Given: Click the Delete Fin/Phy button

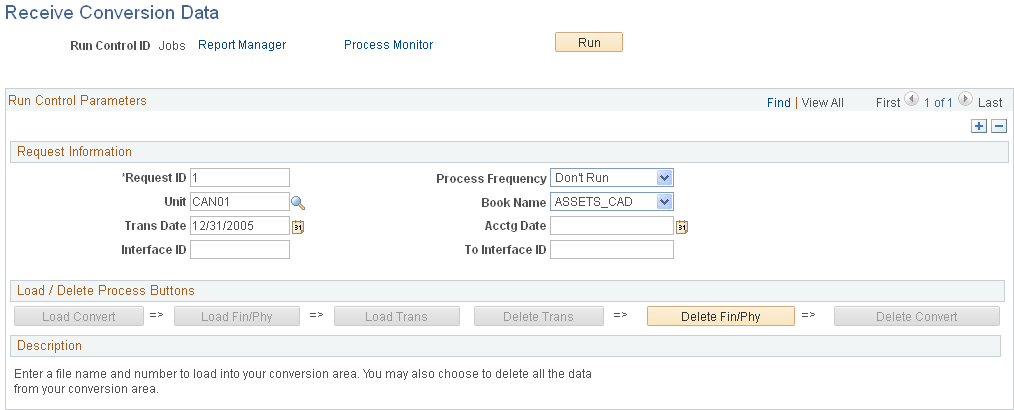Looking at the screenshot, I should click(x=720, y=317).
